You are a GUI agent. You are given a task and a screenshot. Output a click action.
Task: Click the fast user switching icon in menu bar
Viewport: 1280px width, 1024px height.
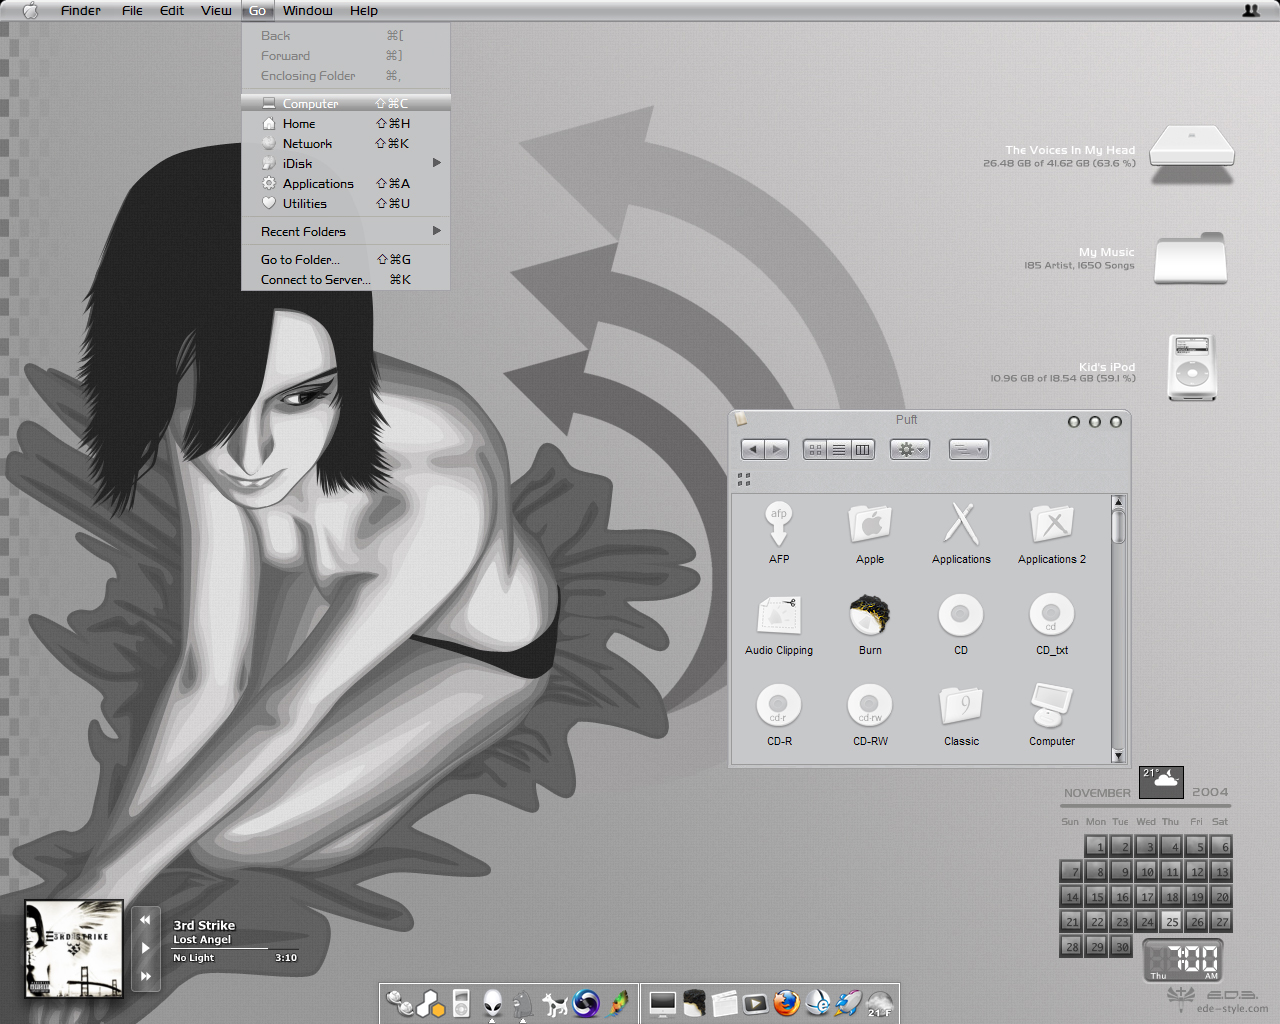tap(1251, 10)
